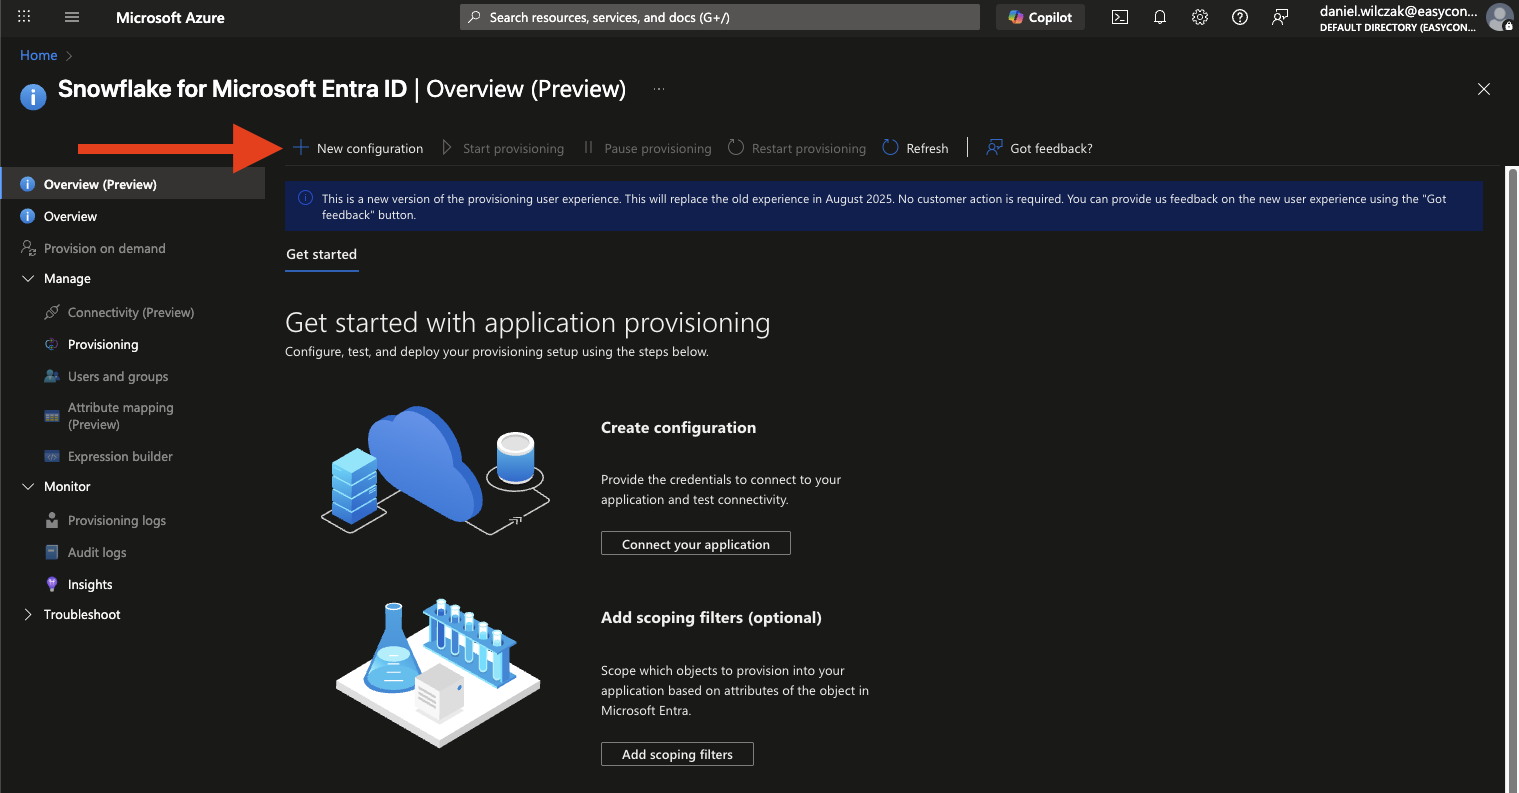This screenshot has width=1519, height=793.
Task: Open the Cloud Shell icon
Action: [x=1120, y=17]
